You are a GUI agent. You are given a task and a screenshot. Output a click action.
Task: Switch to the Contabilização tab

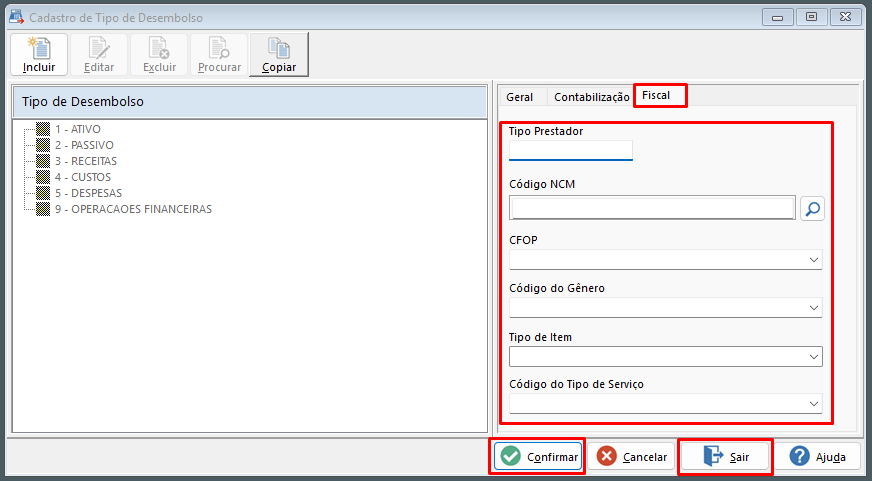click(592, 97)
